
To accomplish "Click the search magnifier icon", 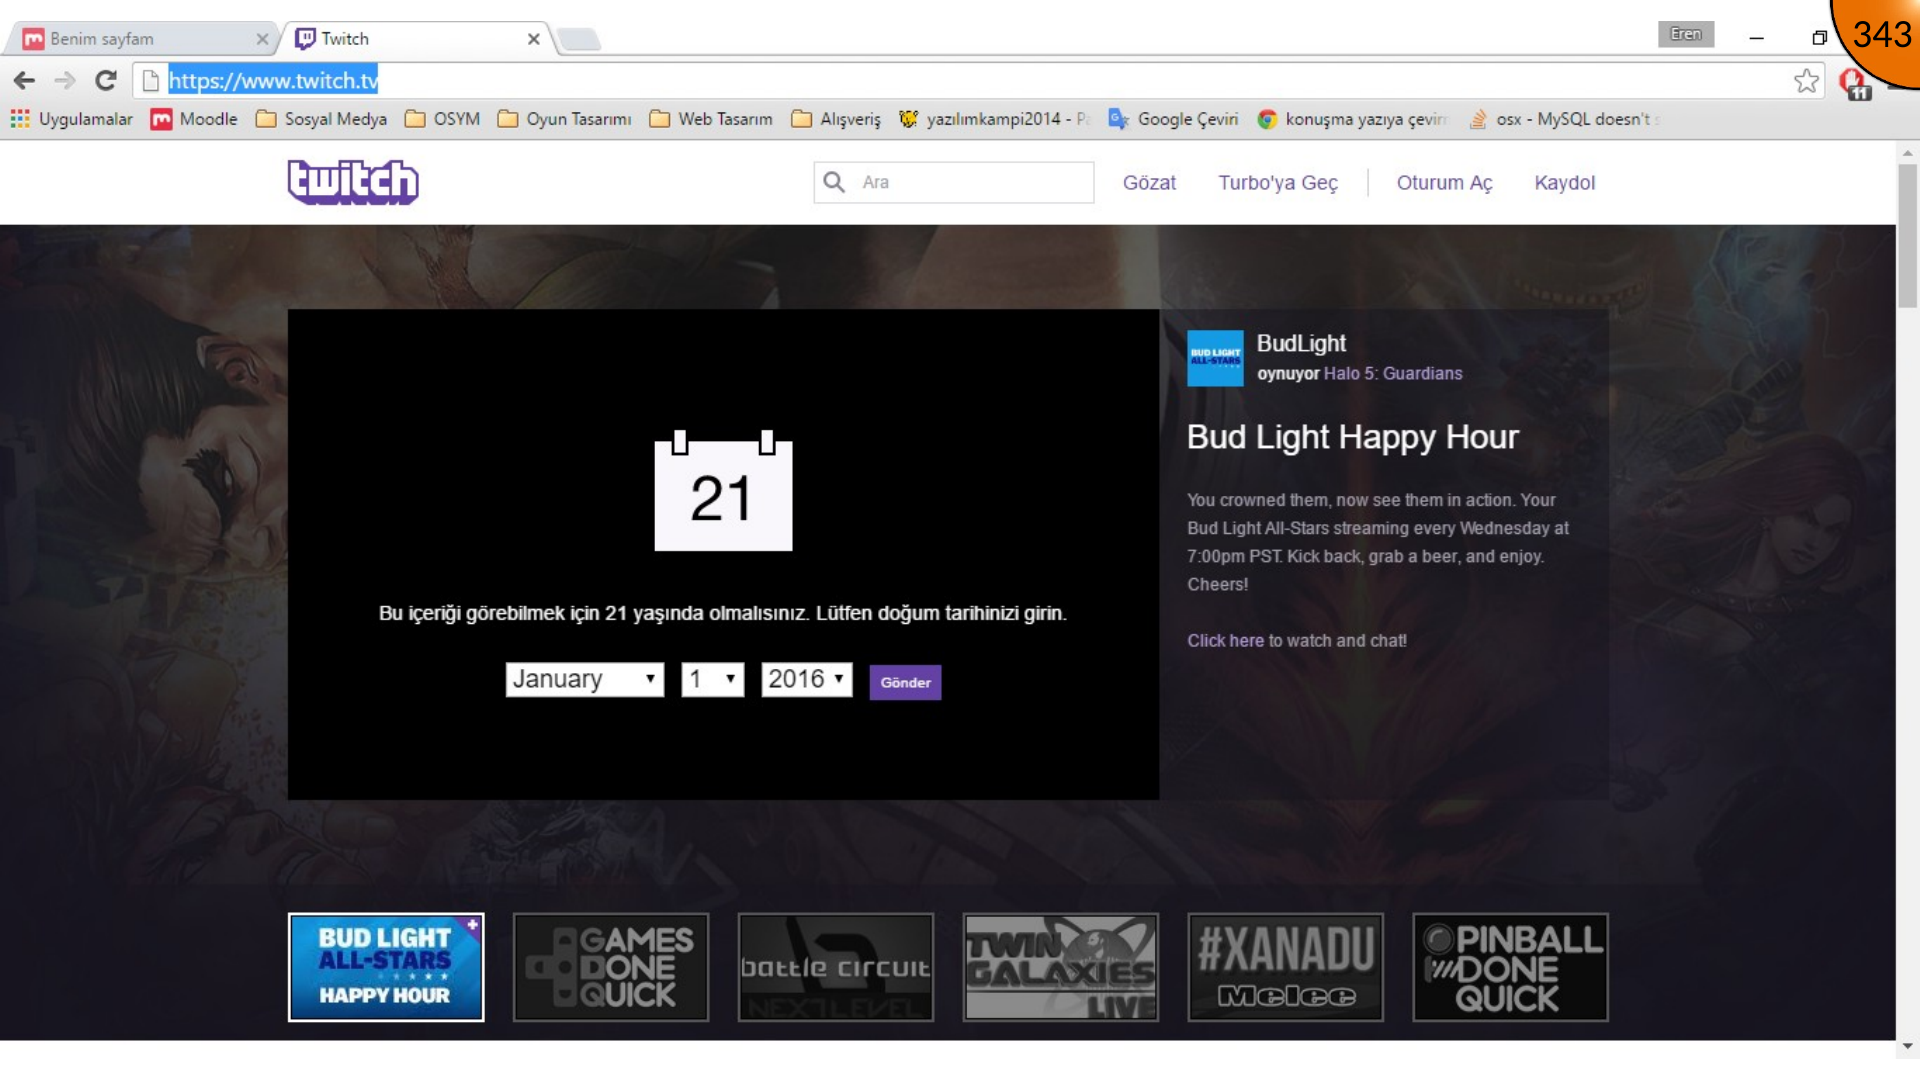I will point(834,182).
